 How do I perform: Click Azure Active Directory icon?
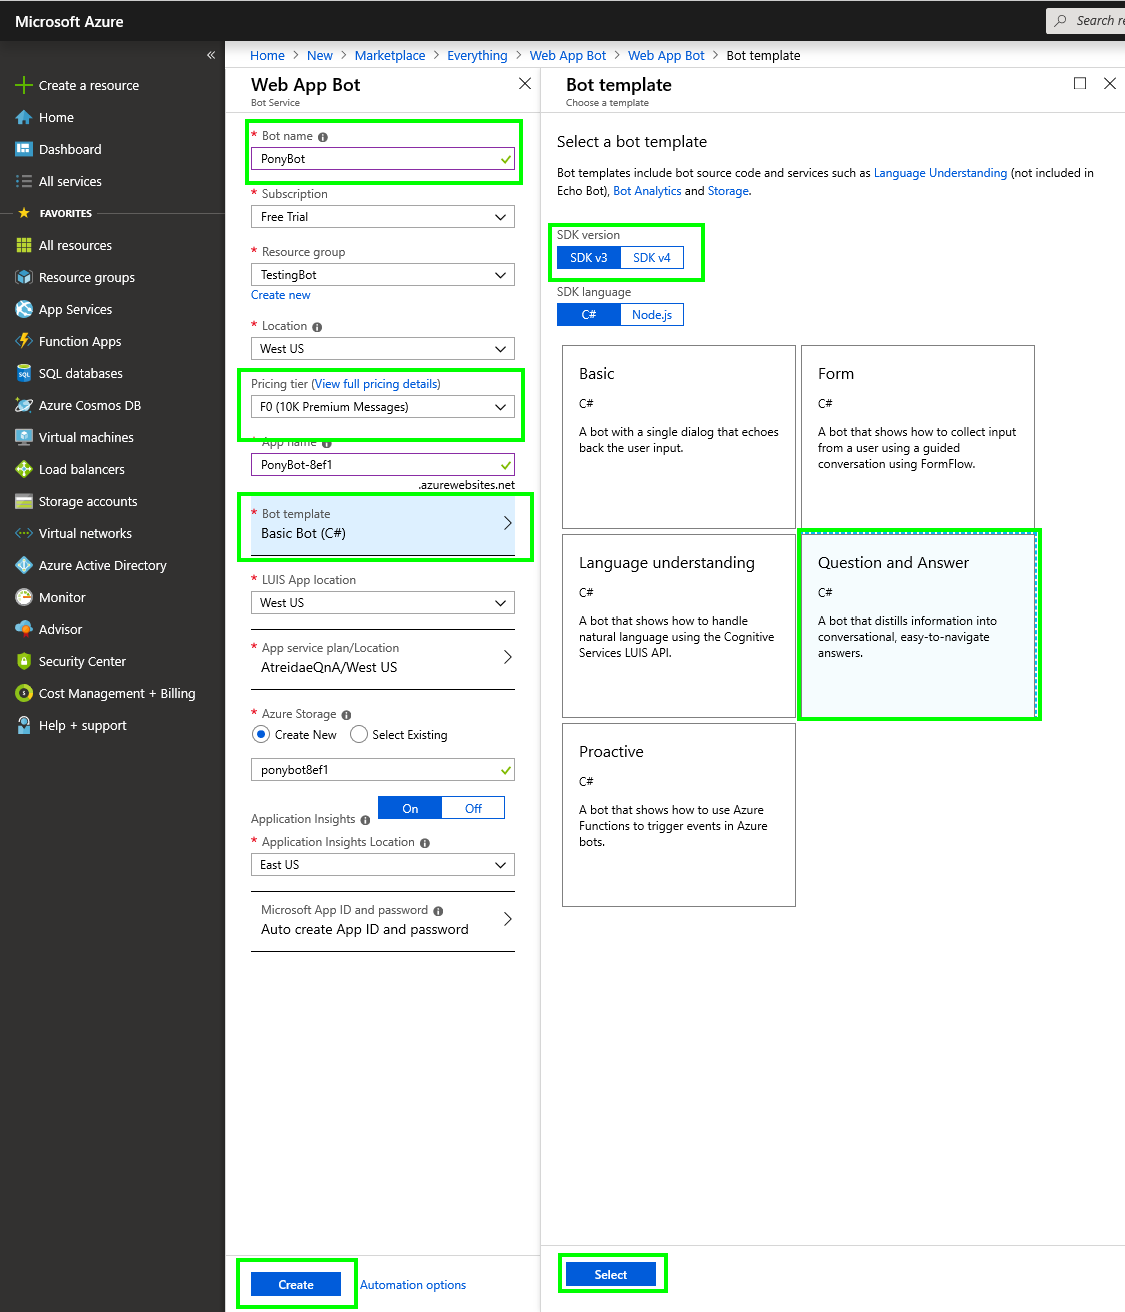(24, 565)
